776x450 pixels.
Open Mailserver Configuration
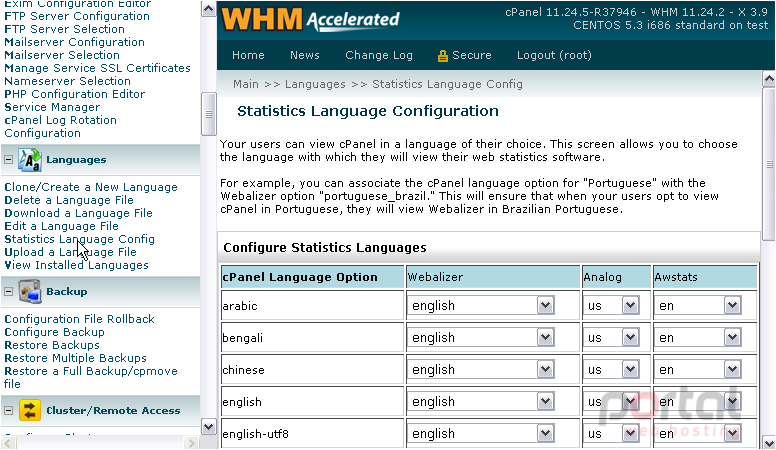point(74,42)
